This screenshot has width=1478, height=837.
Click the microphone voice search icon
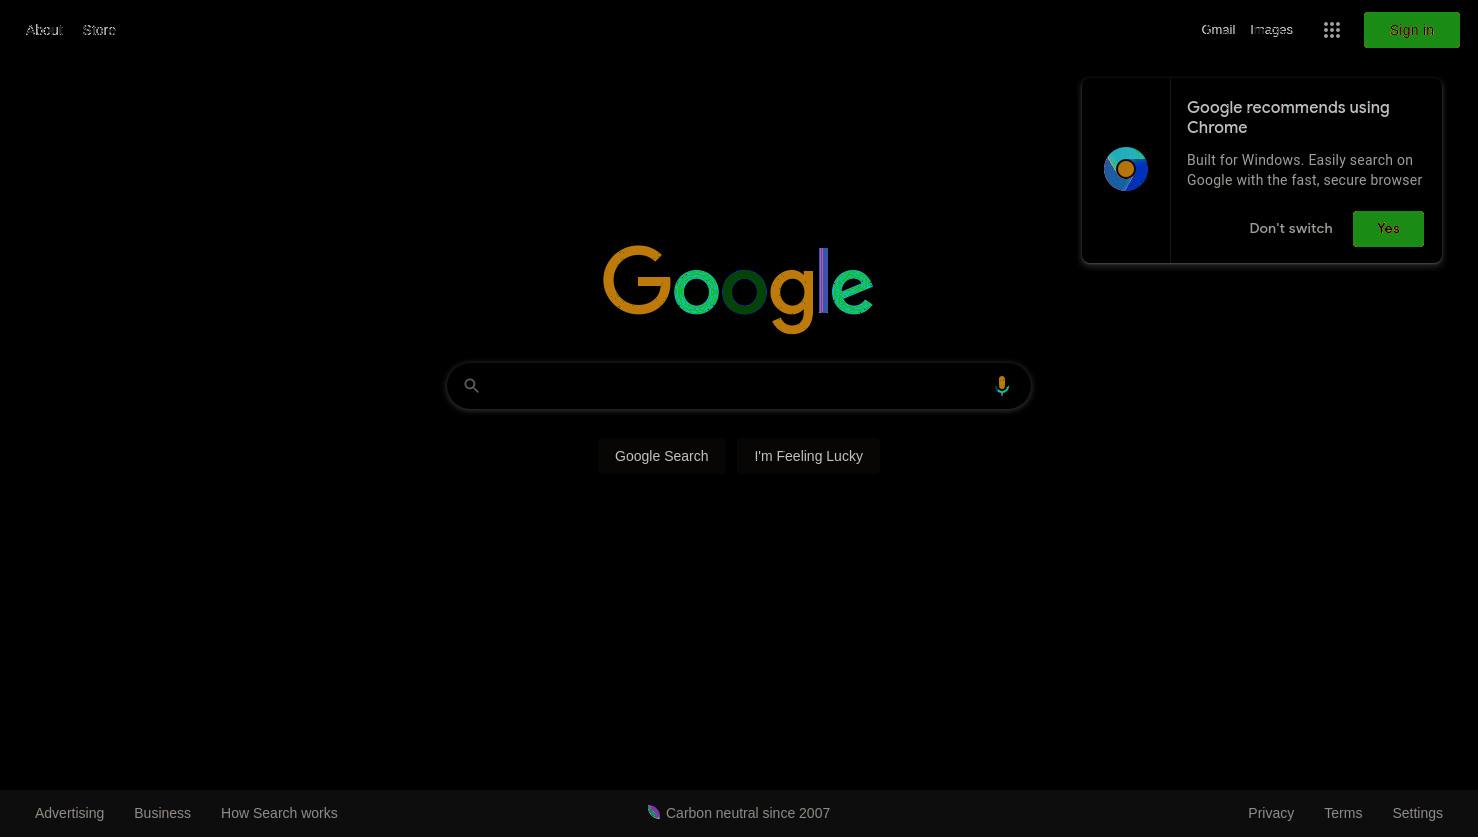(x=1001, y=386)
